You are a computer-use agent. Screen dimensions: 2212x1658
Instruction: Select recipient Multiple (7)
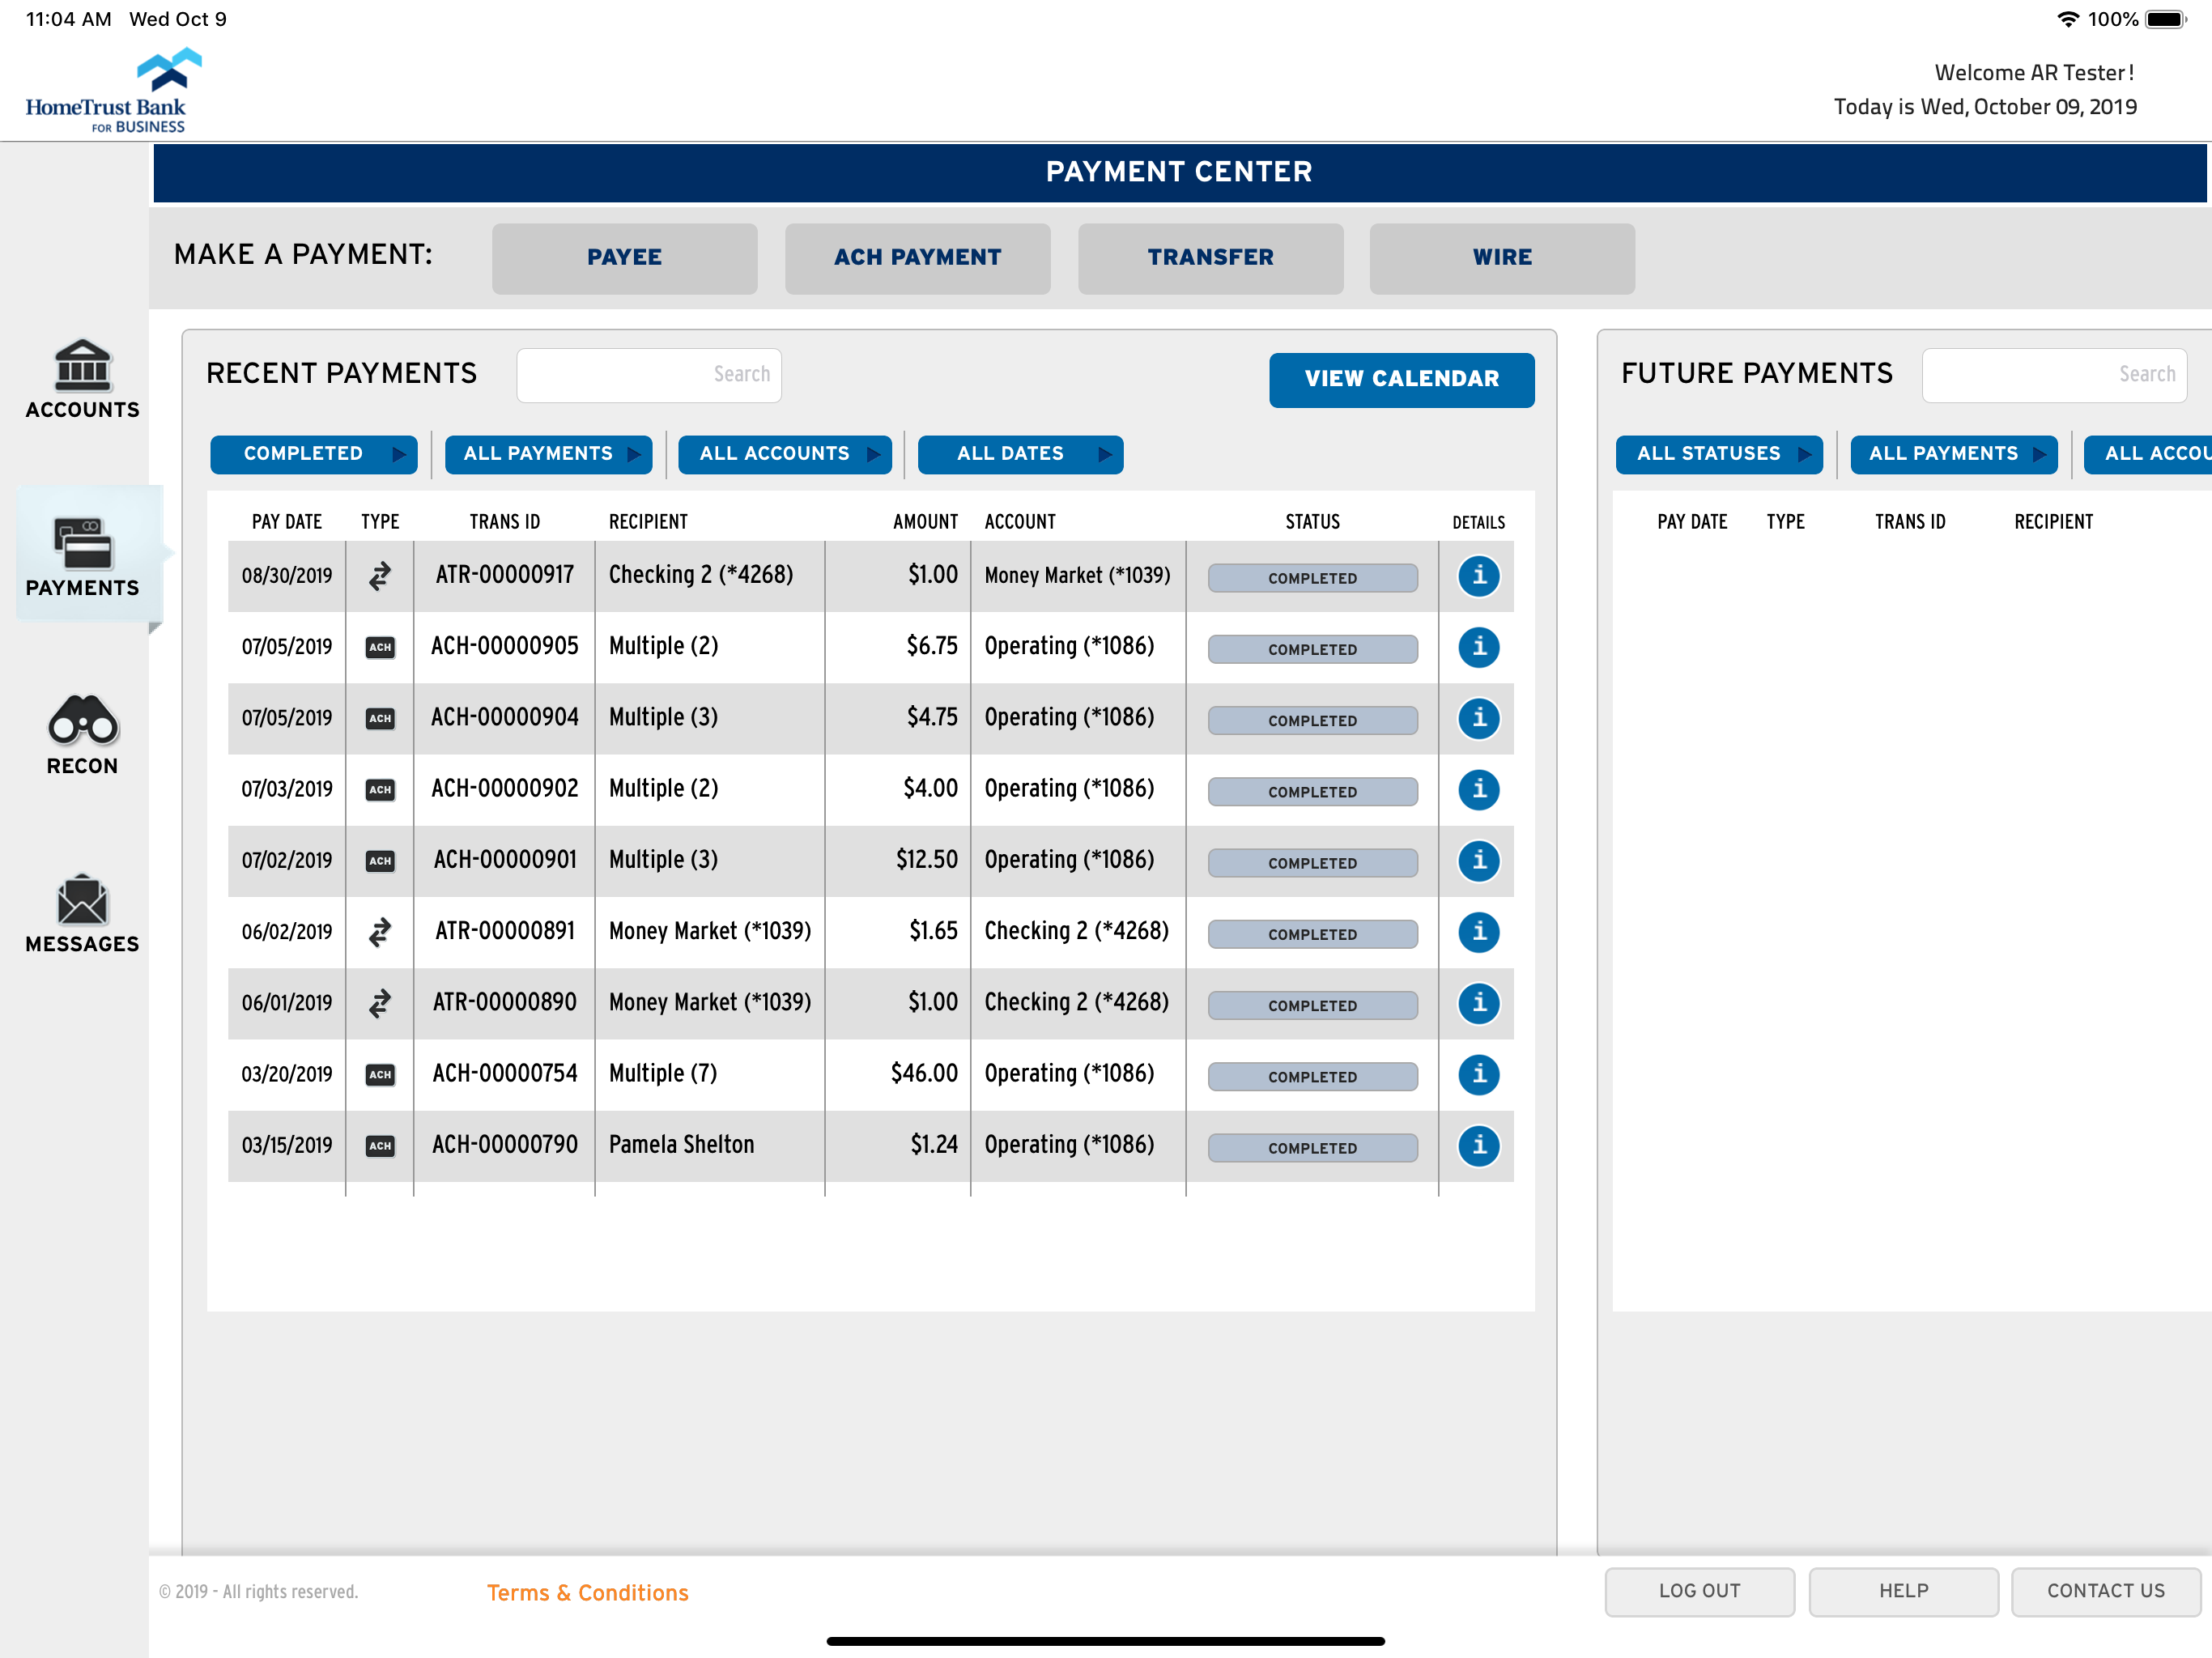pyautogui.click(x=663, y=1074)
